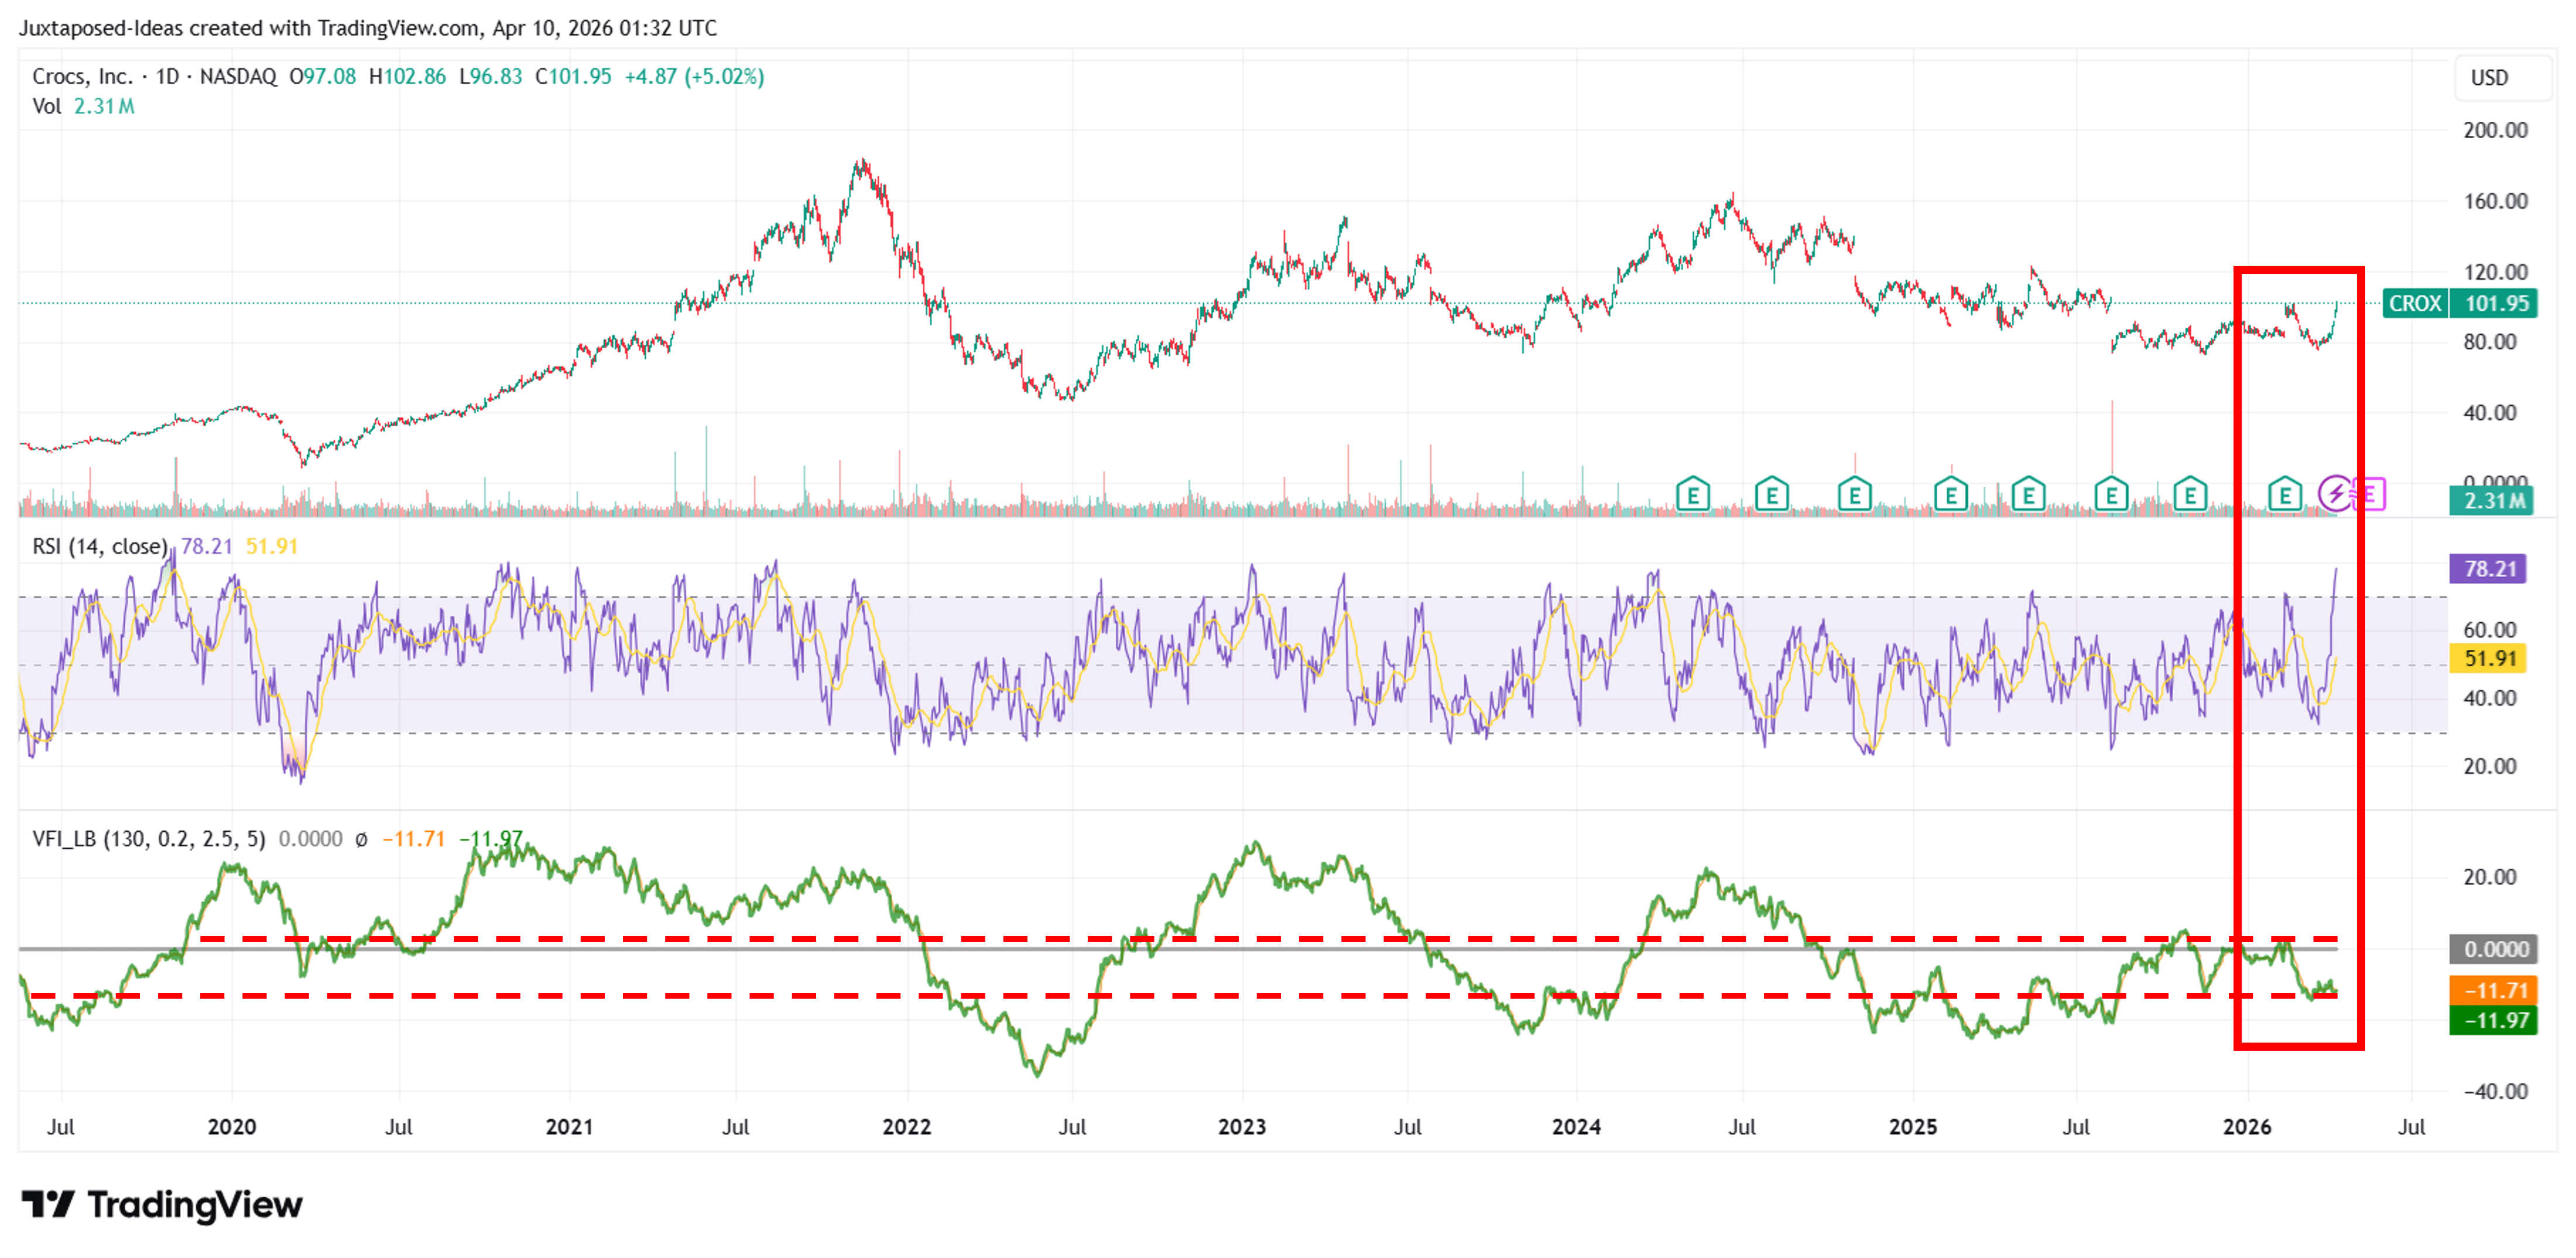Click the pink upcoming earnings E icon
Viewport: 2576px width, 1258px height.
(x=2371, y=493)
